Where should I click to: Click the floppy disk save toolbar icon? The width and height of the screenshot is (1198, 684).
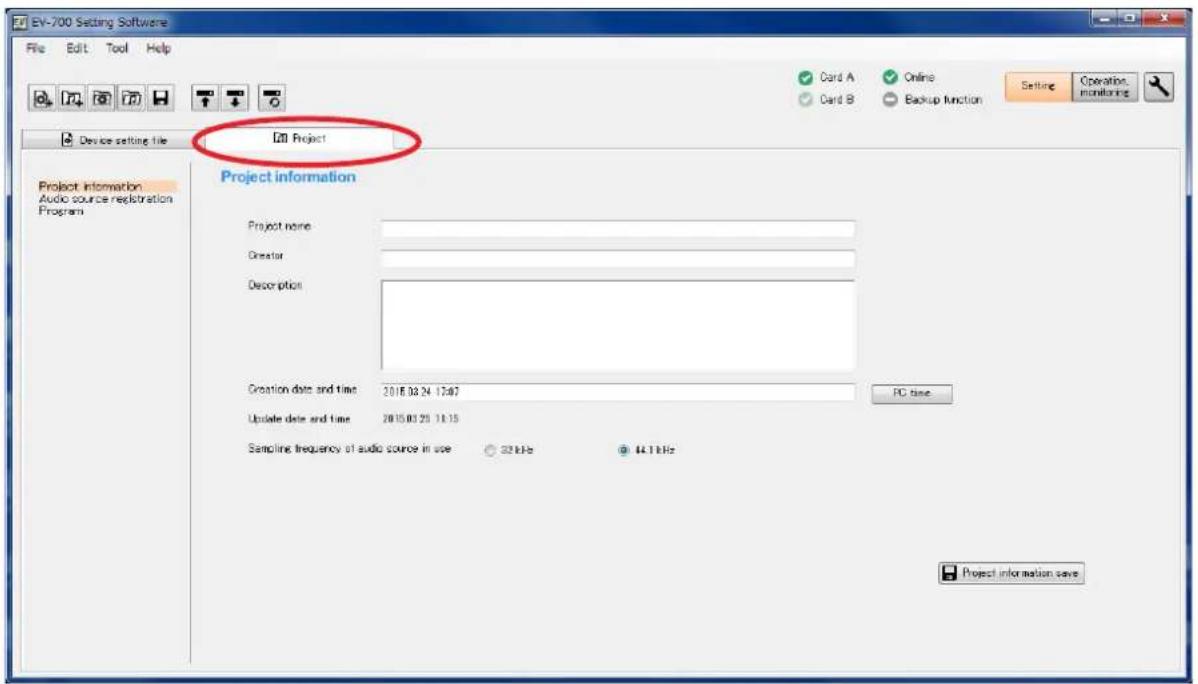pos(160,99)
